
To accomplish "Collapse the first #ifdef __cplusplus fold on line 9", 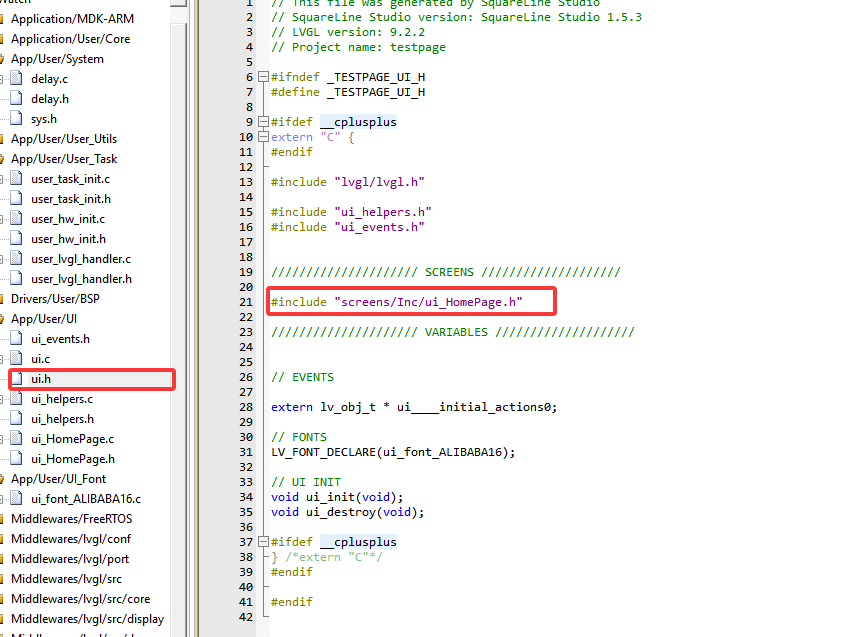I will coord(262,122).
